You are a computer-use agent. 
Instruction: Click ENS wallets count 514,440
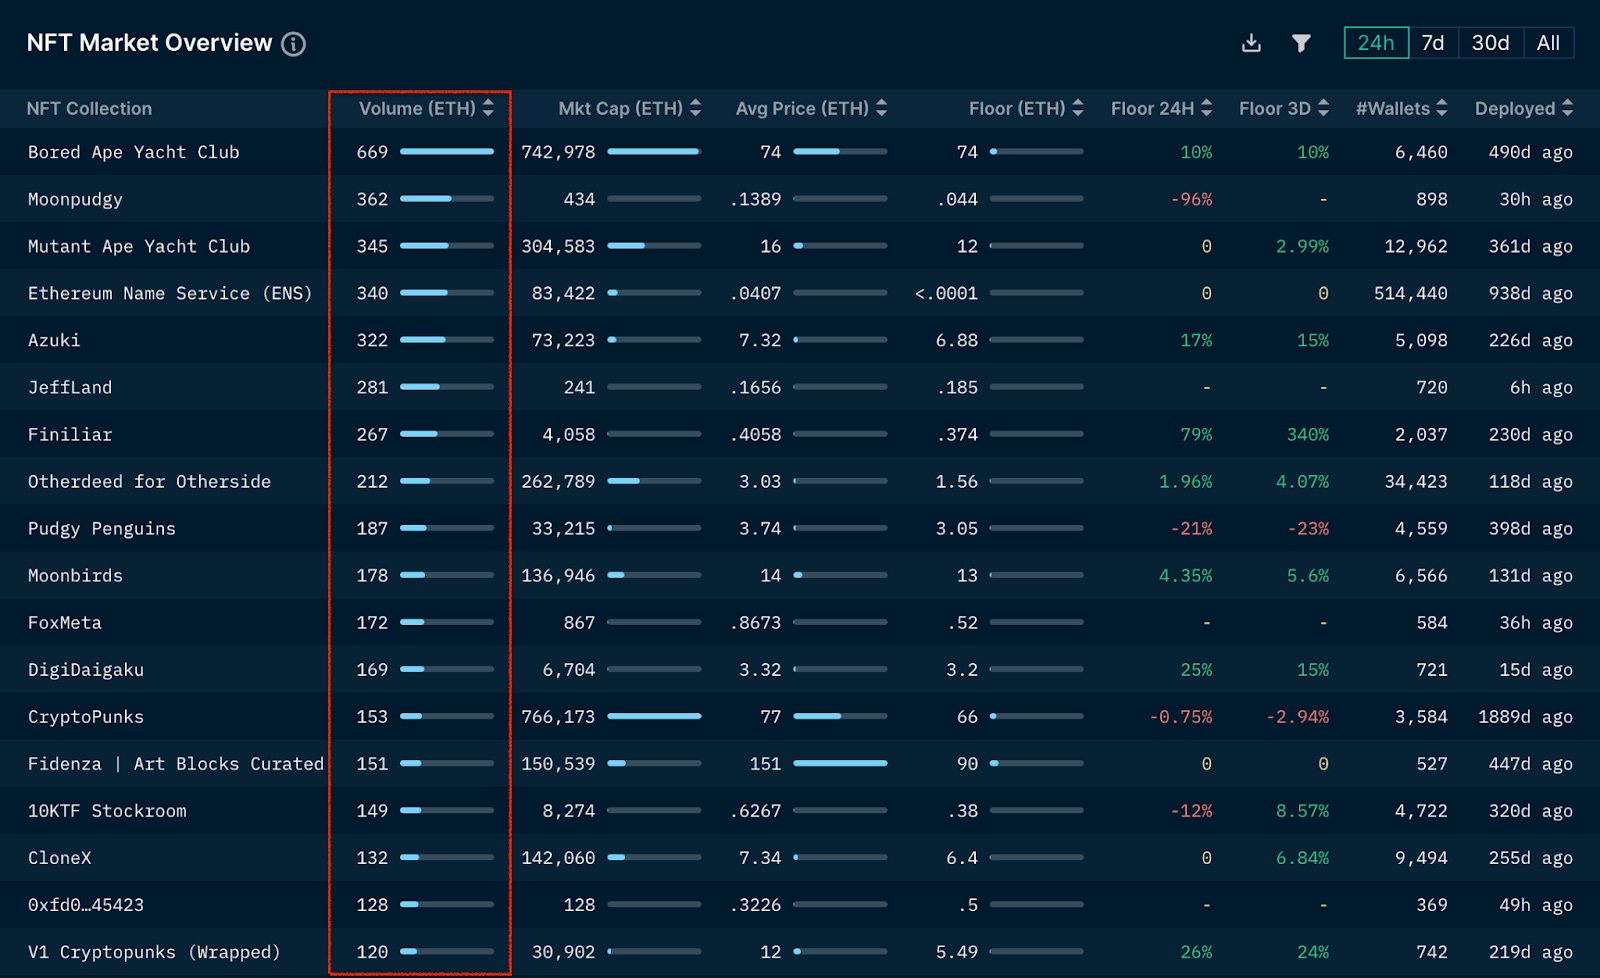pos(1411,293)
